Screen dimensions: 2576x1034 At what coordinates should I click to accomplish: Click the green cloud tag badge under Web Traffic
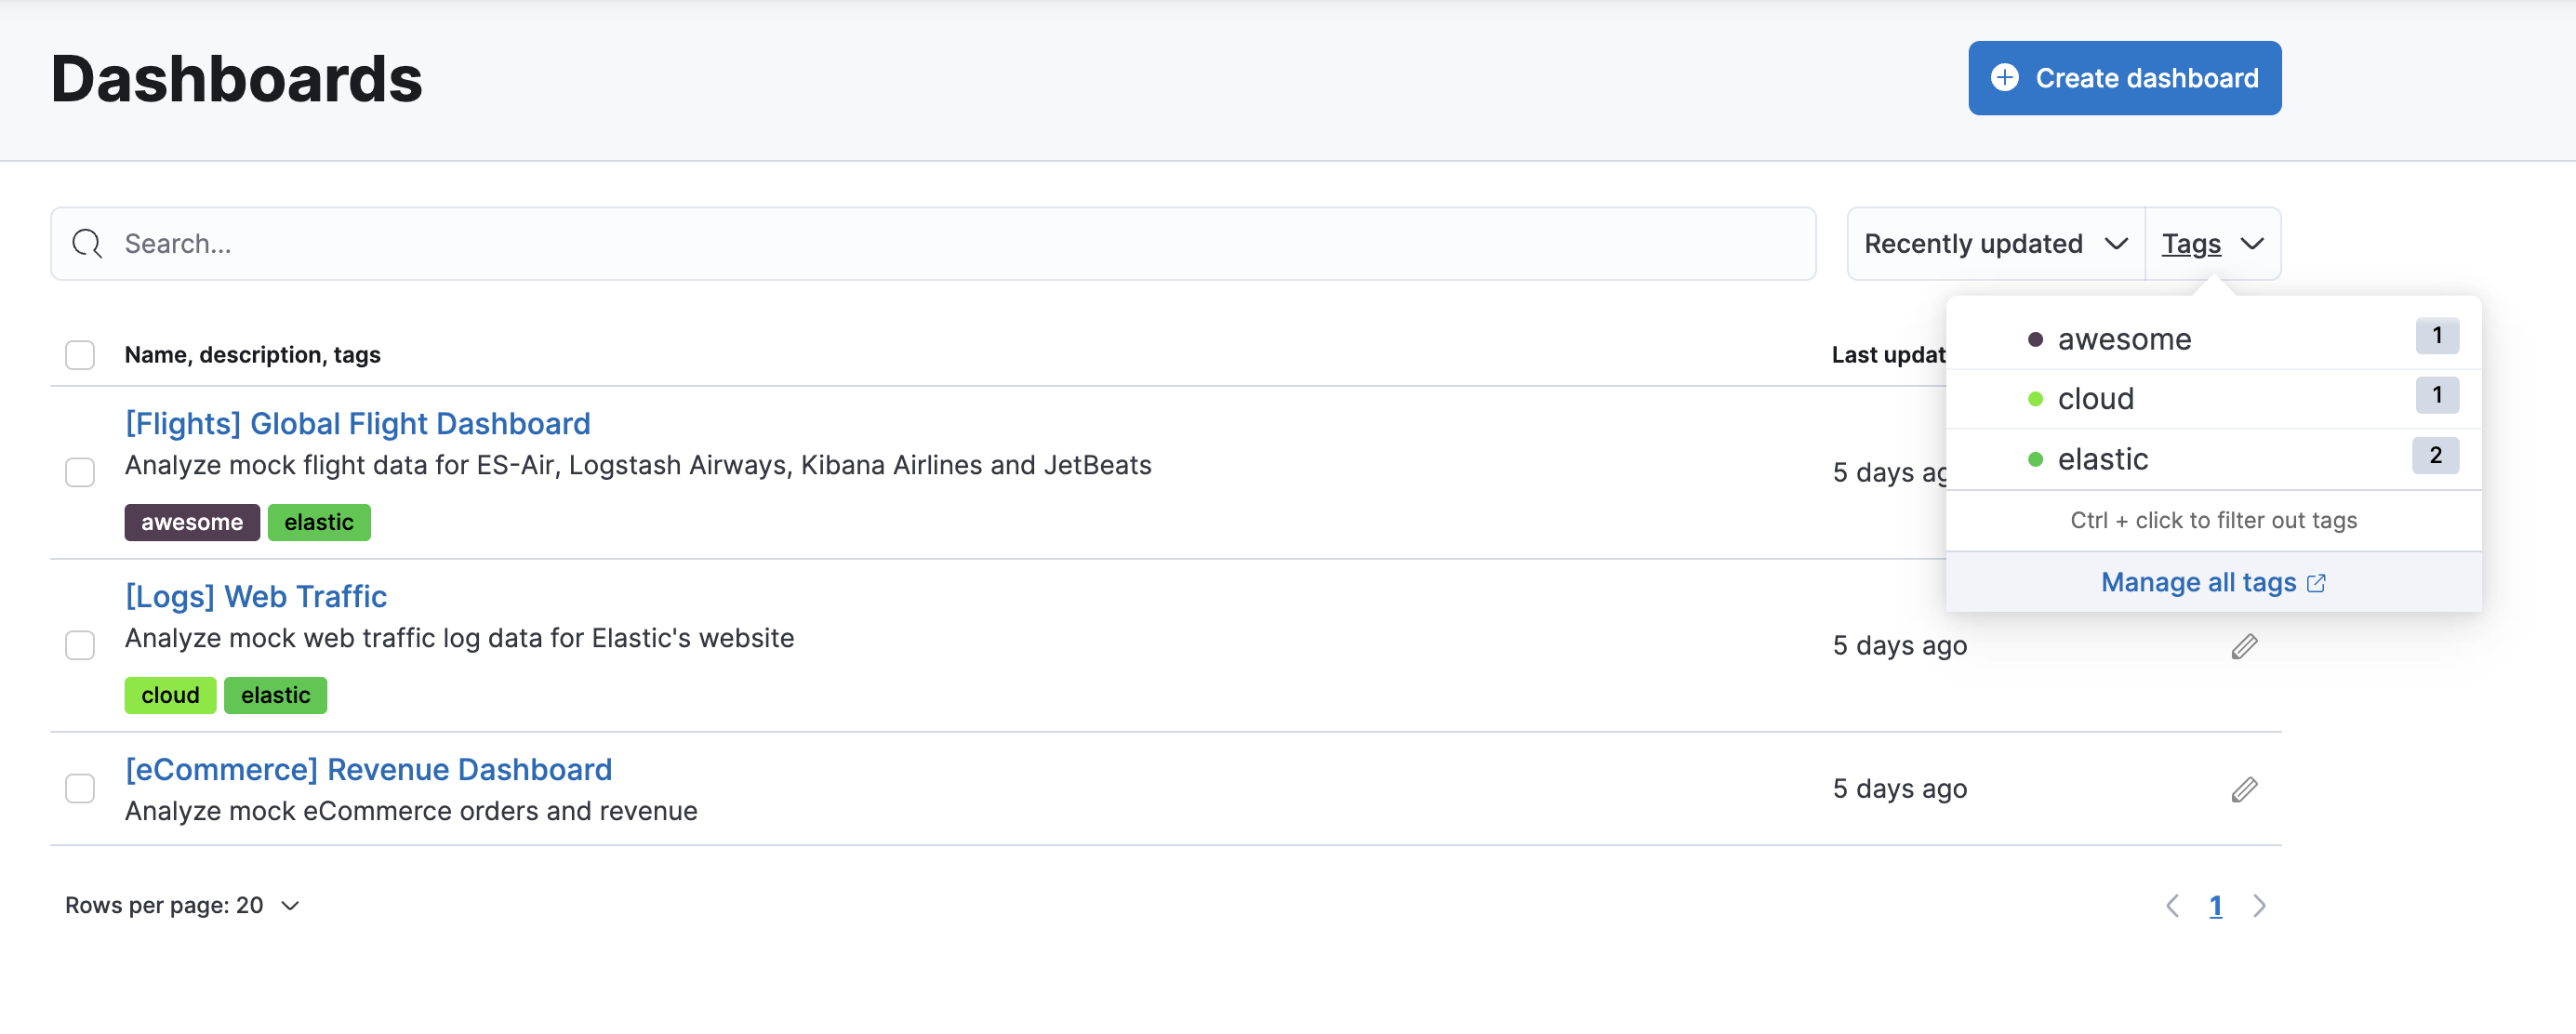(x=170, y=695)
